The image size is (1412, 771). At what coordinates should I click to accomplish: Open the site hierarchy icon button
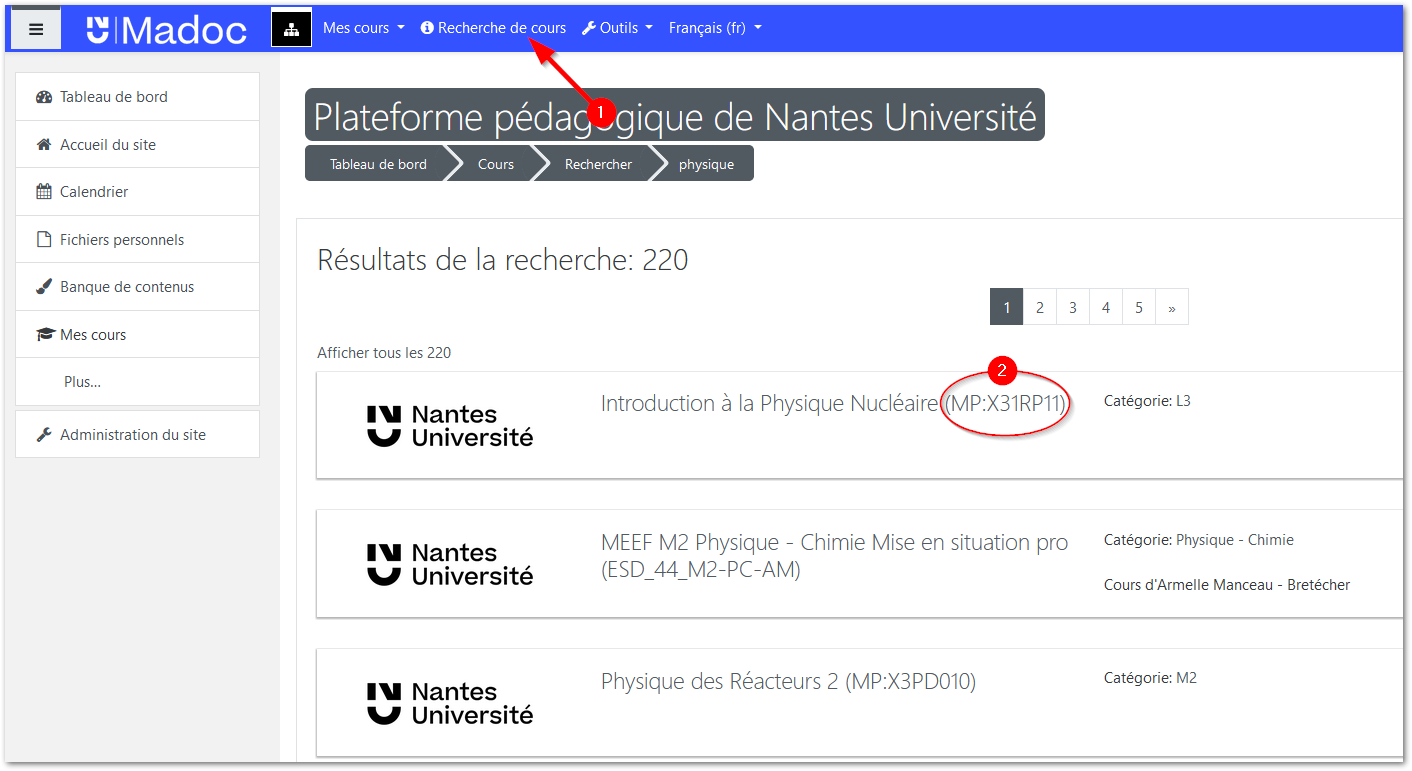click(291, 29)
